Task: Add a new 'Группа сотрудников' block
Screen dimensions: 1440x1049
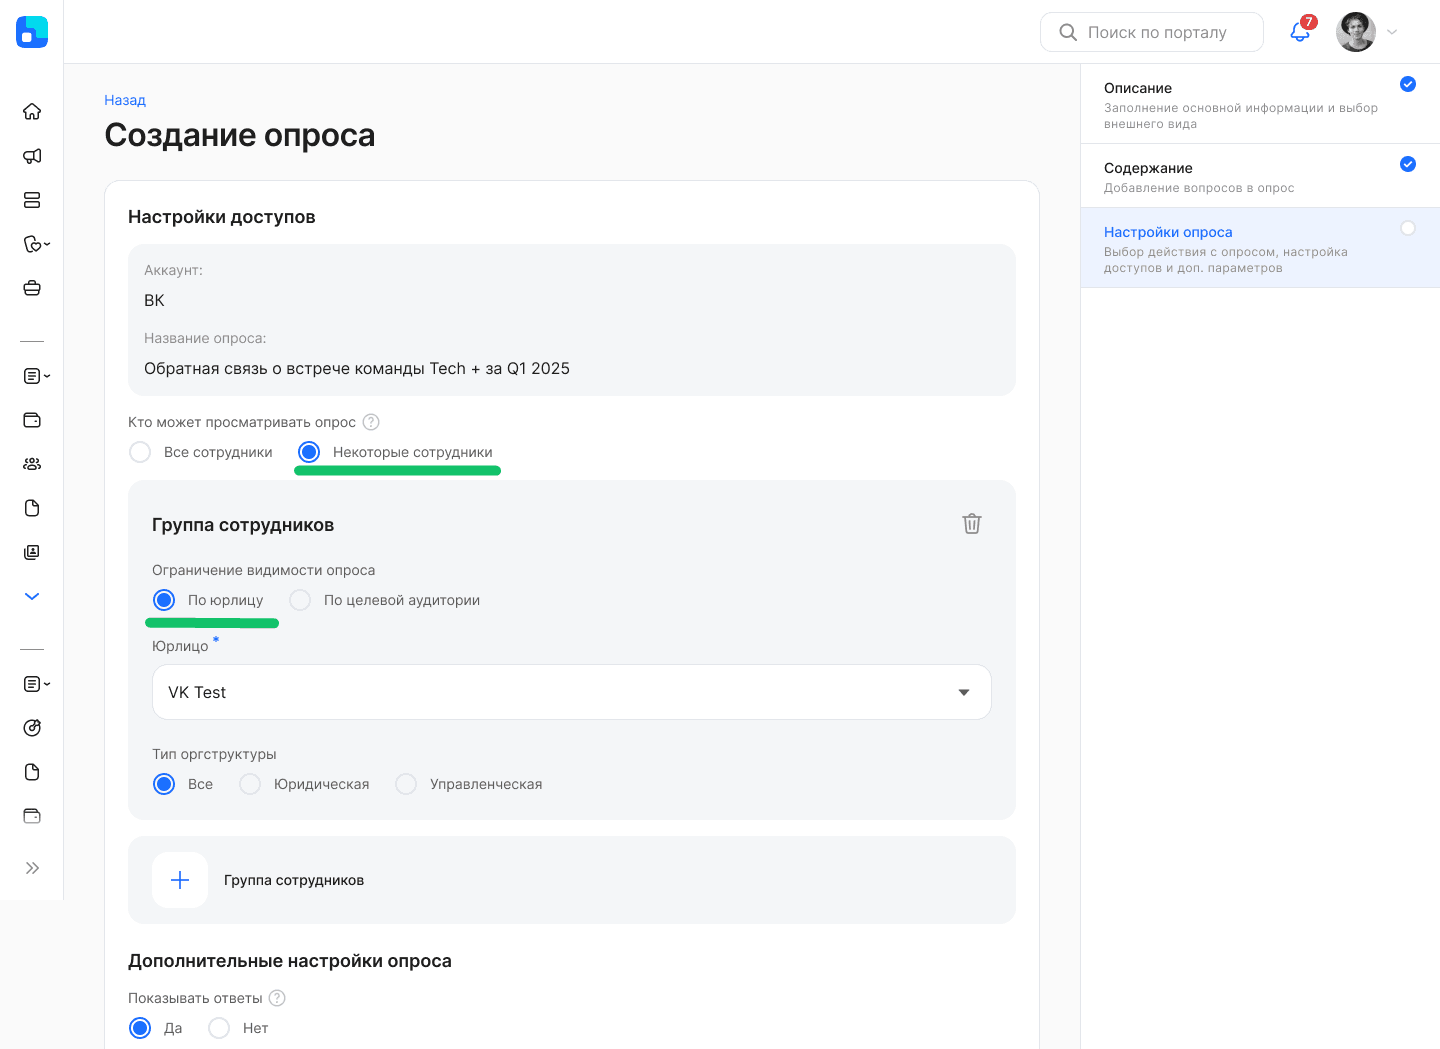Action: tap(572, 880)
